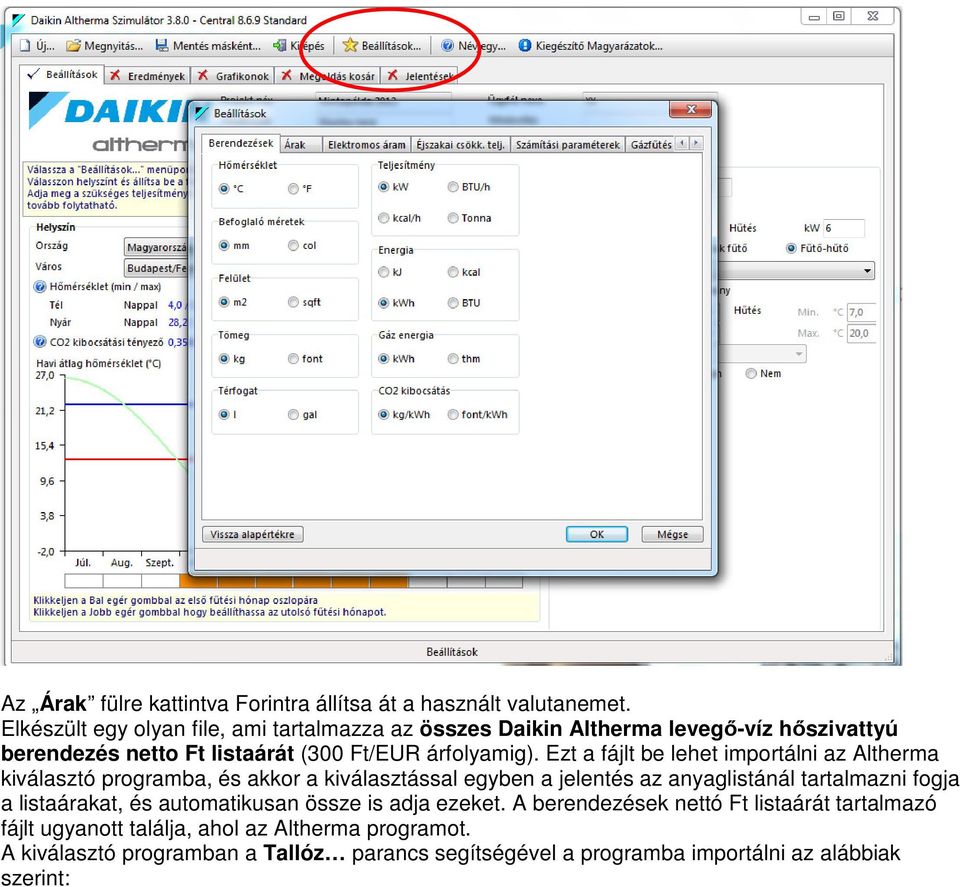Image resolution: width=960 pixels, height=887 pixels.
Task: Select font mass unit
Action: (293, 359)
